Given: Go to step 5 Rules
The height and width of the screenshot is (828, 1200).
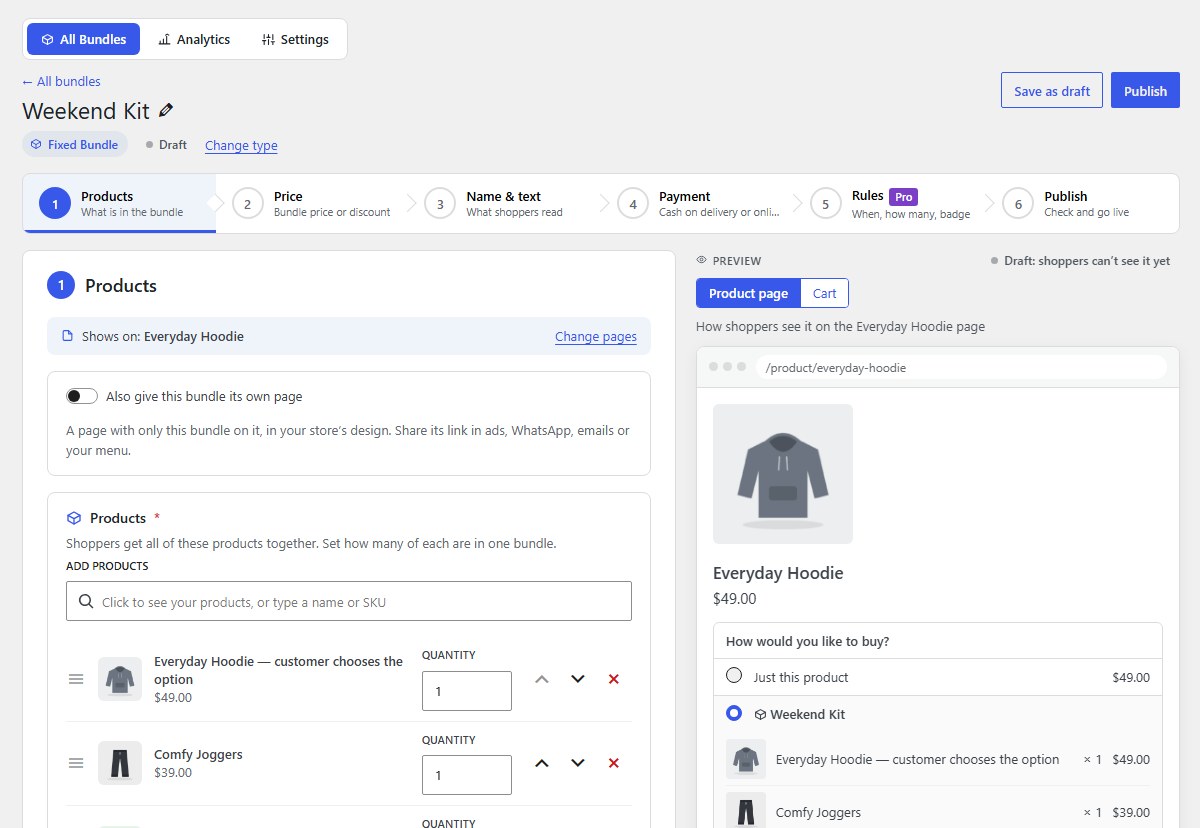Looking at the screenshot, I should pos(891,204).
